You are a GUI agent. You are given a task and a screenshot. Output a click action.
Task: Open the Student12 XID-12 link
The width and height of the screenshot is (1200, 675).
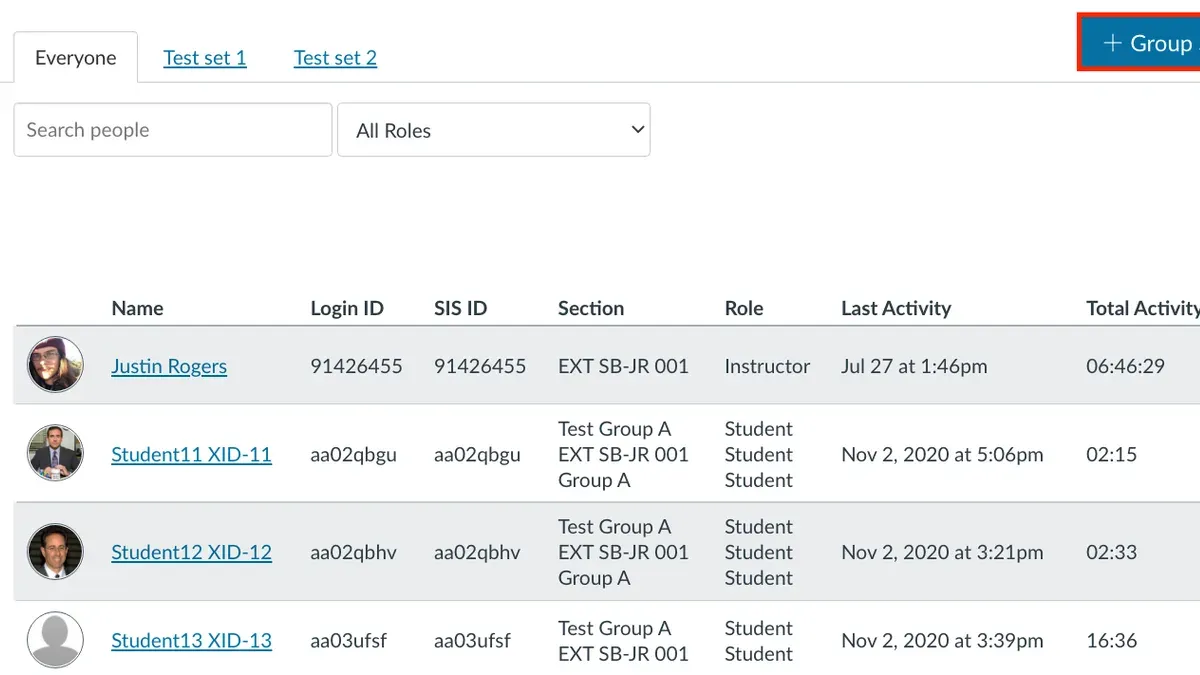point(191,552)
